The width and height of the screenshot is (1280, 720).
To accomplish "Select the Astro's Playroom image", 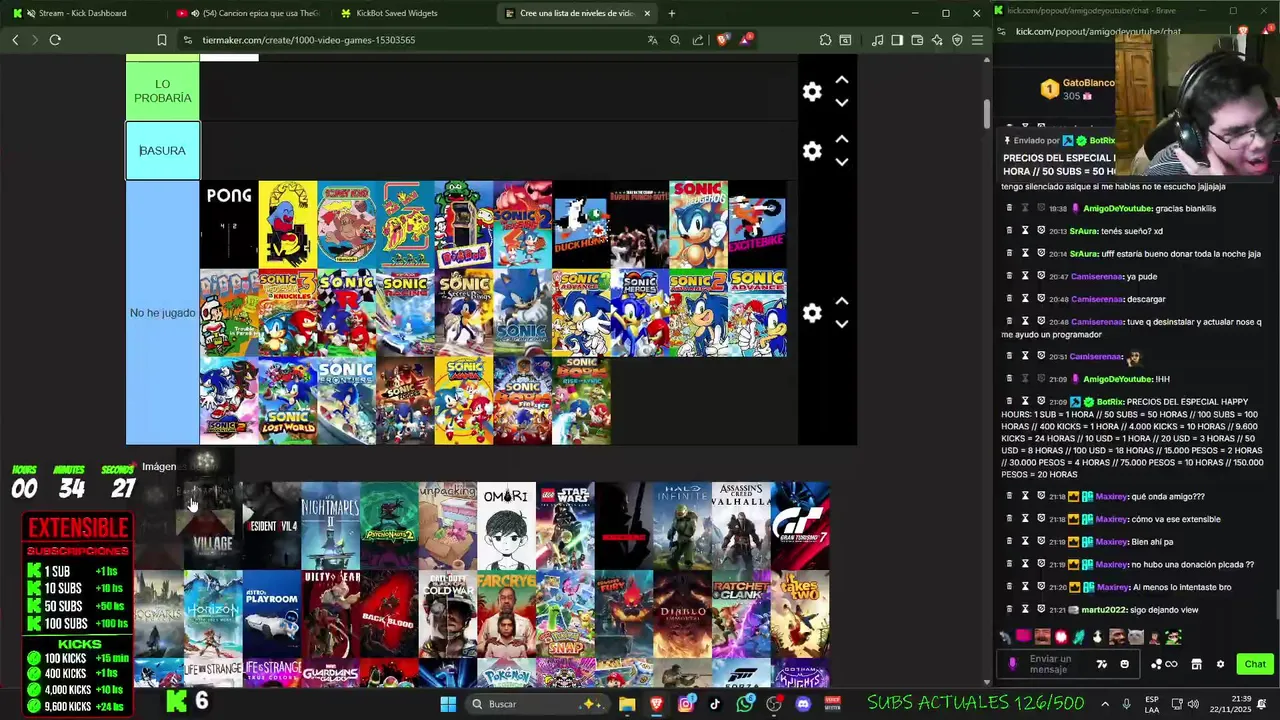I will coord(272,614).
